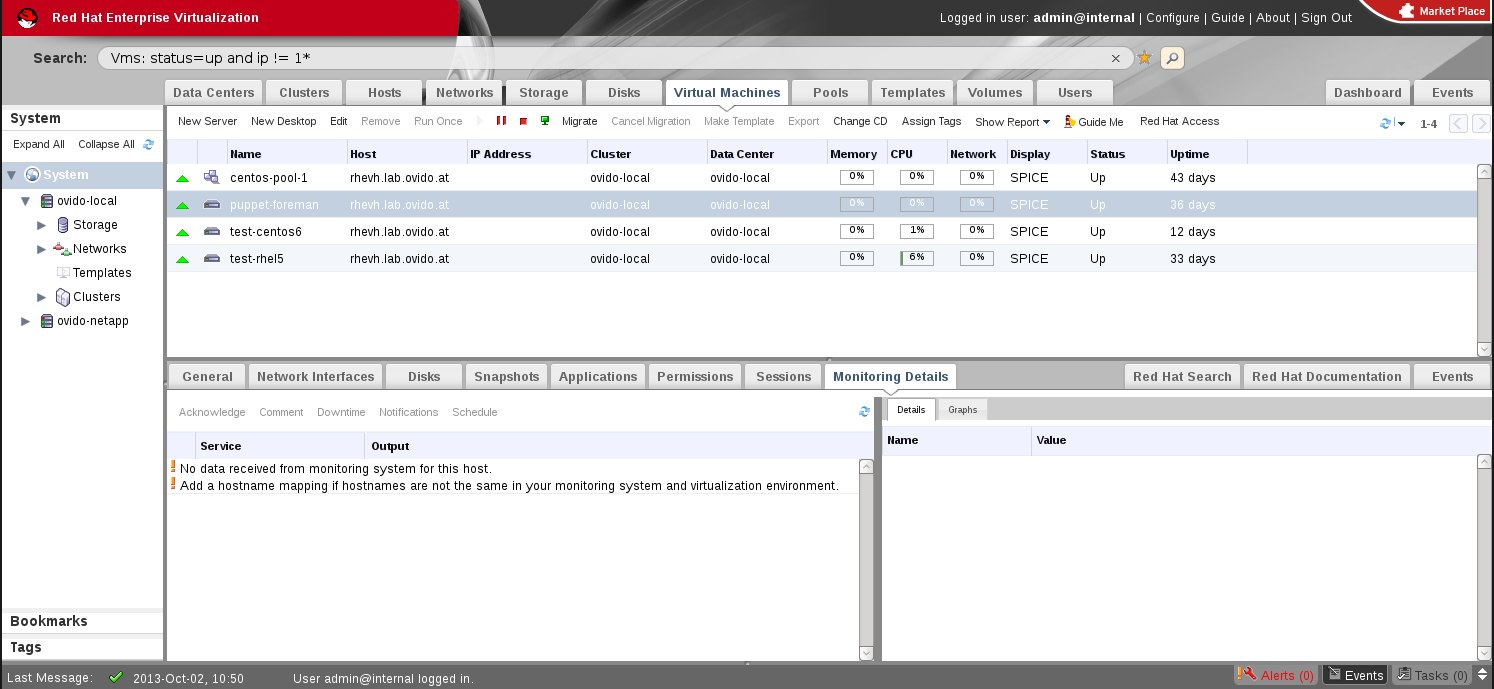Click the globe icon next to System

pos(31,175)
